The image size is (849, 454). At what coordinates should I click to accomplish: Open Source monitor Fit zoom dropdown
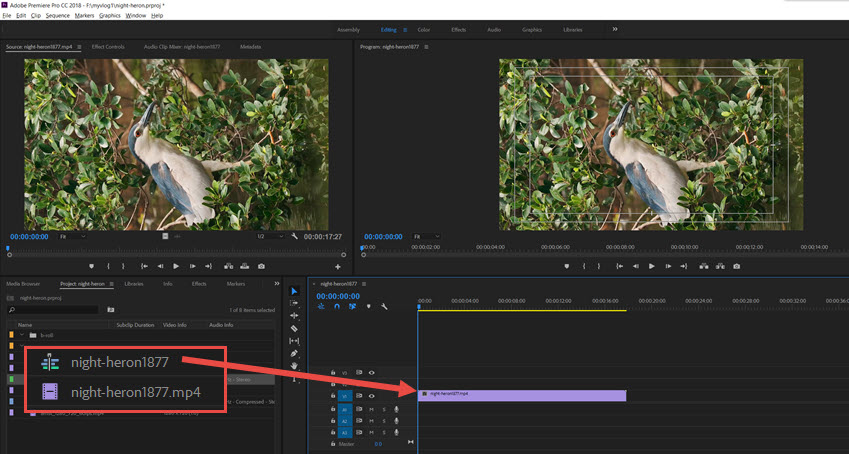[x=73, y=237]
